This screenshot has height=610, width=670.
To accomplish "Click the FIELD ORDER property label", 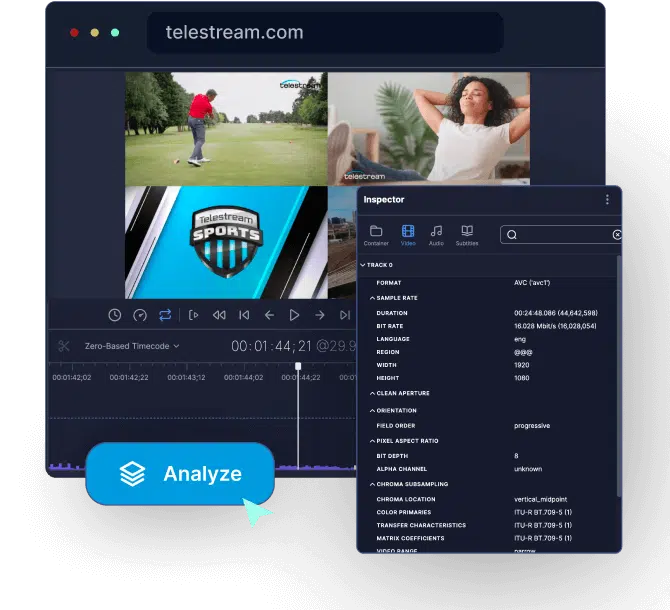I will [x=396, y=426].
